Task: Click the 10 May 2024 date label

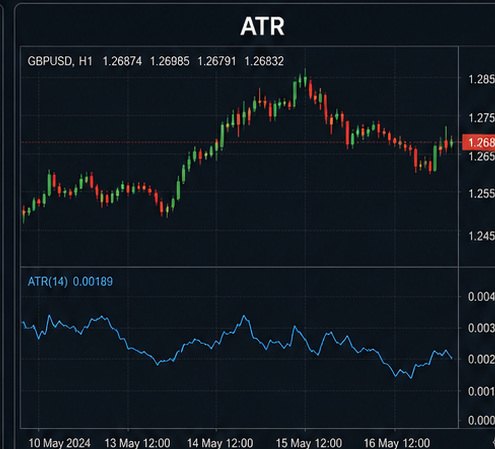Action: pyautogui.click(x=59, y=443)
